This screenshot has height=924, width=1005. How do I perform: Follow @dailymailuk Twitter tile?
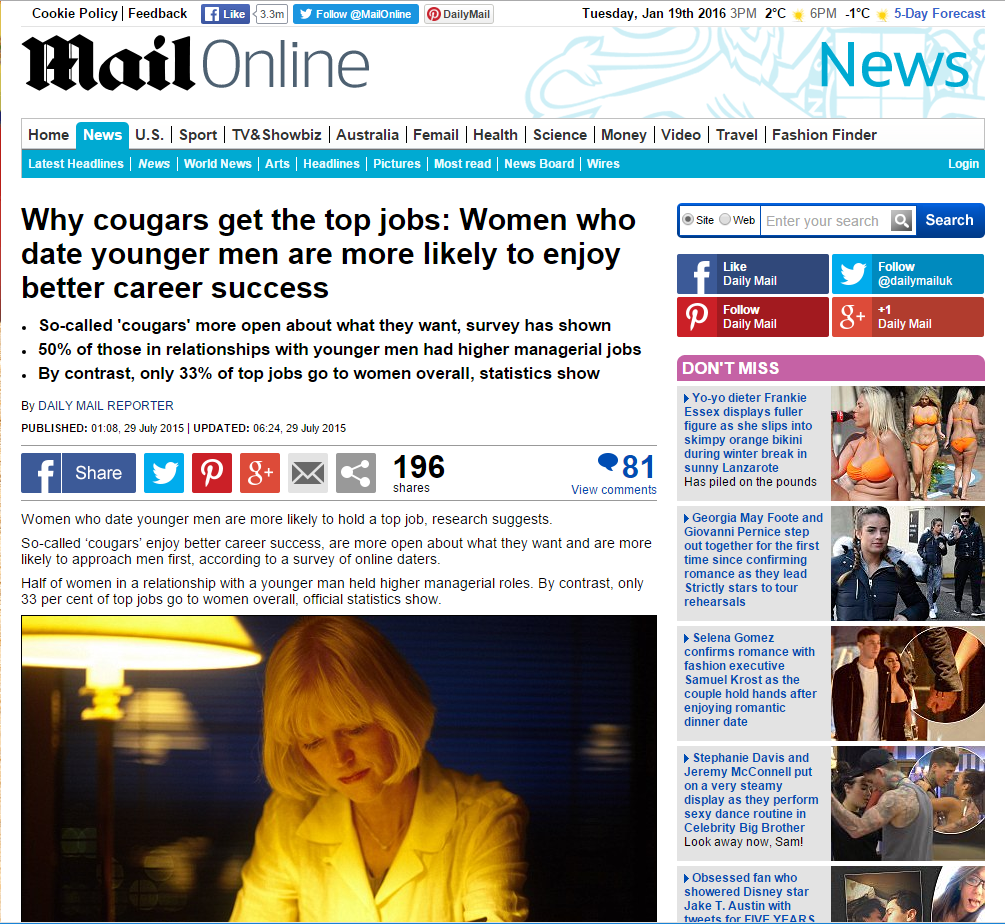[x=908, y=274]
